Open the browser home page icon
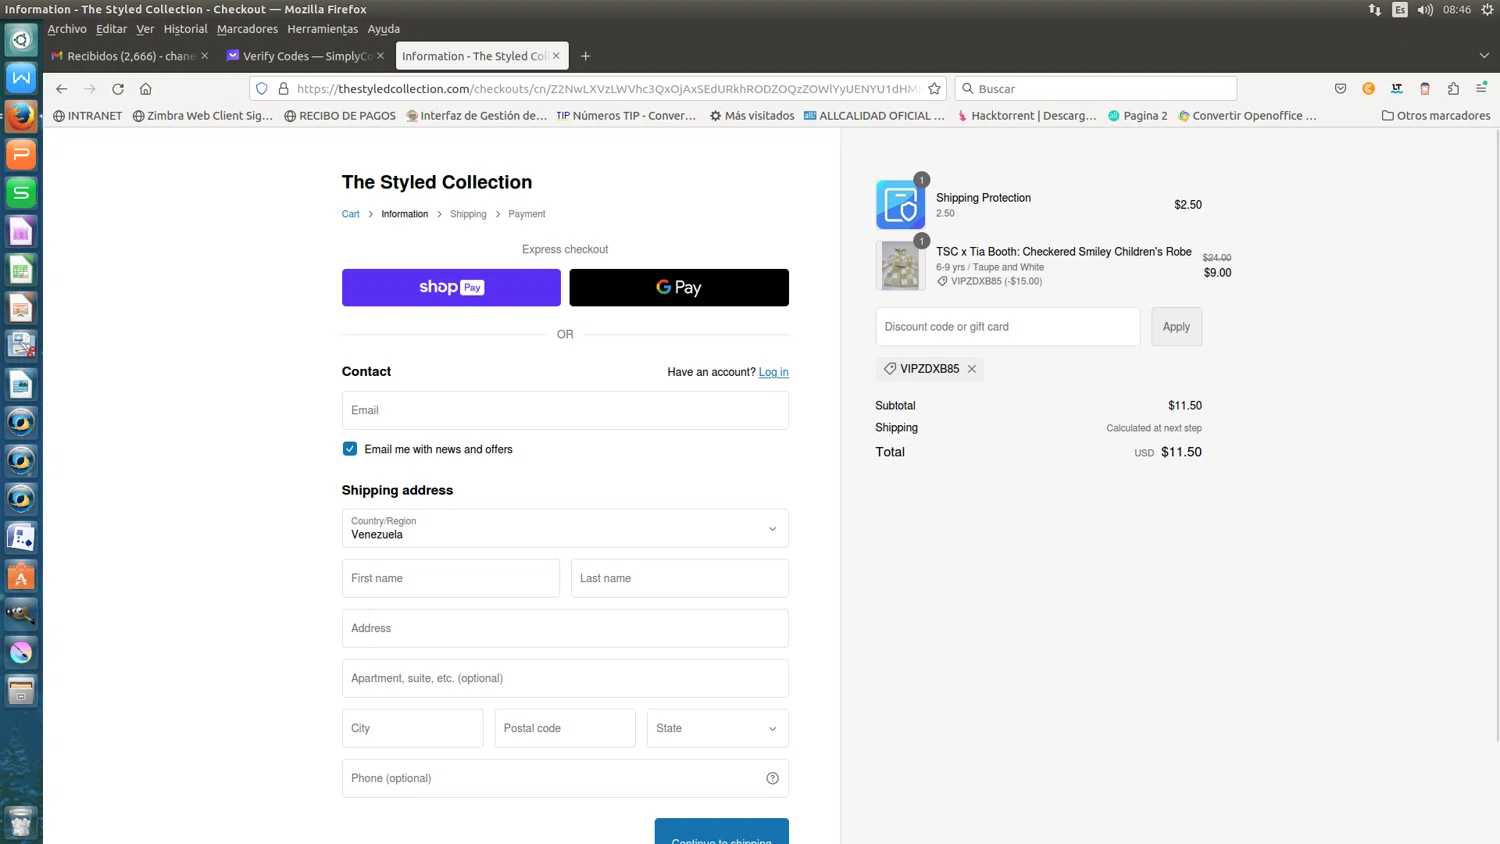The image size is (1500, 844). pyautogui.click(x=146, y=89)
